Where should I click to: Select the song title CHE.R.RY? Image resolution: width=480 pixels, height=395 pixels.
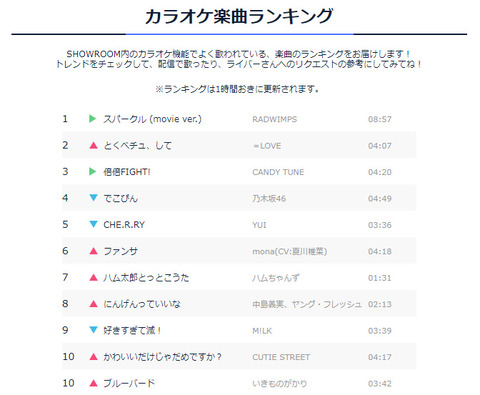(x=124, y=225)
